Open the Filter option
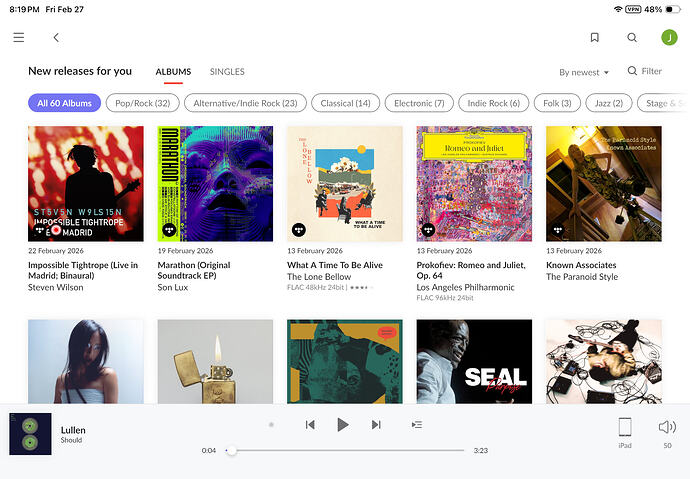This screenshot has width=690, height=479. [645, 72]
